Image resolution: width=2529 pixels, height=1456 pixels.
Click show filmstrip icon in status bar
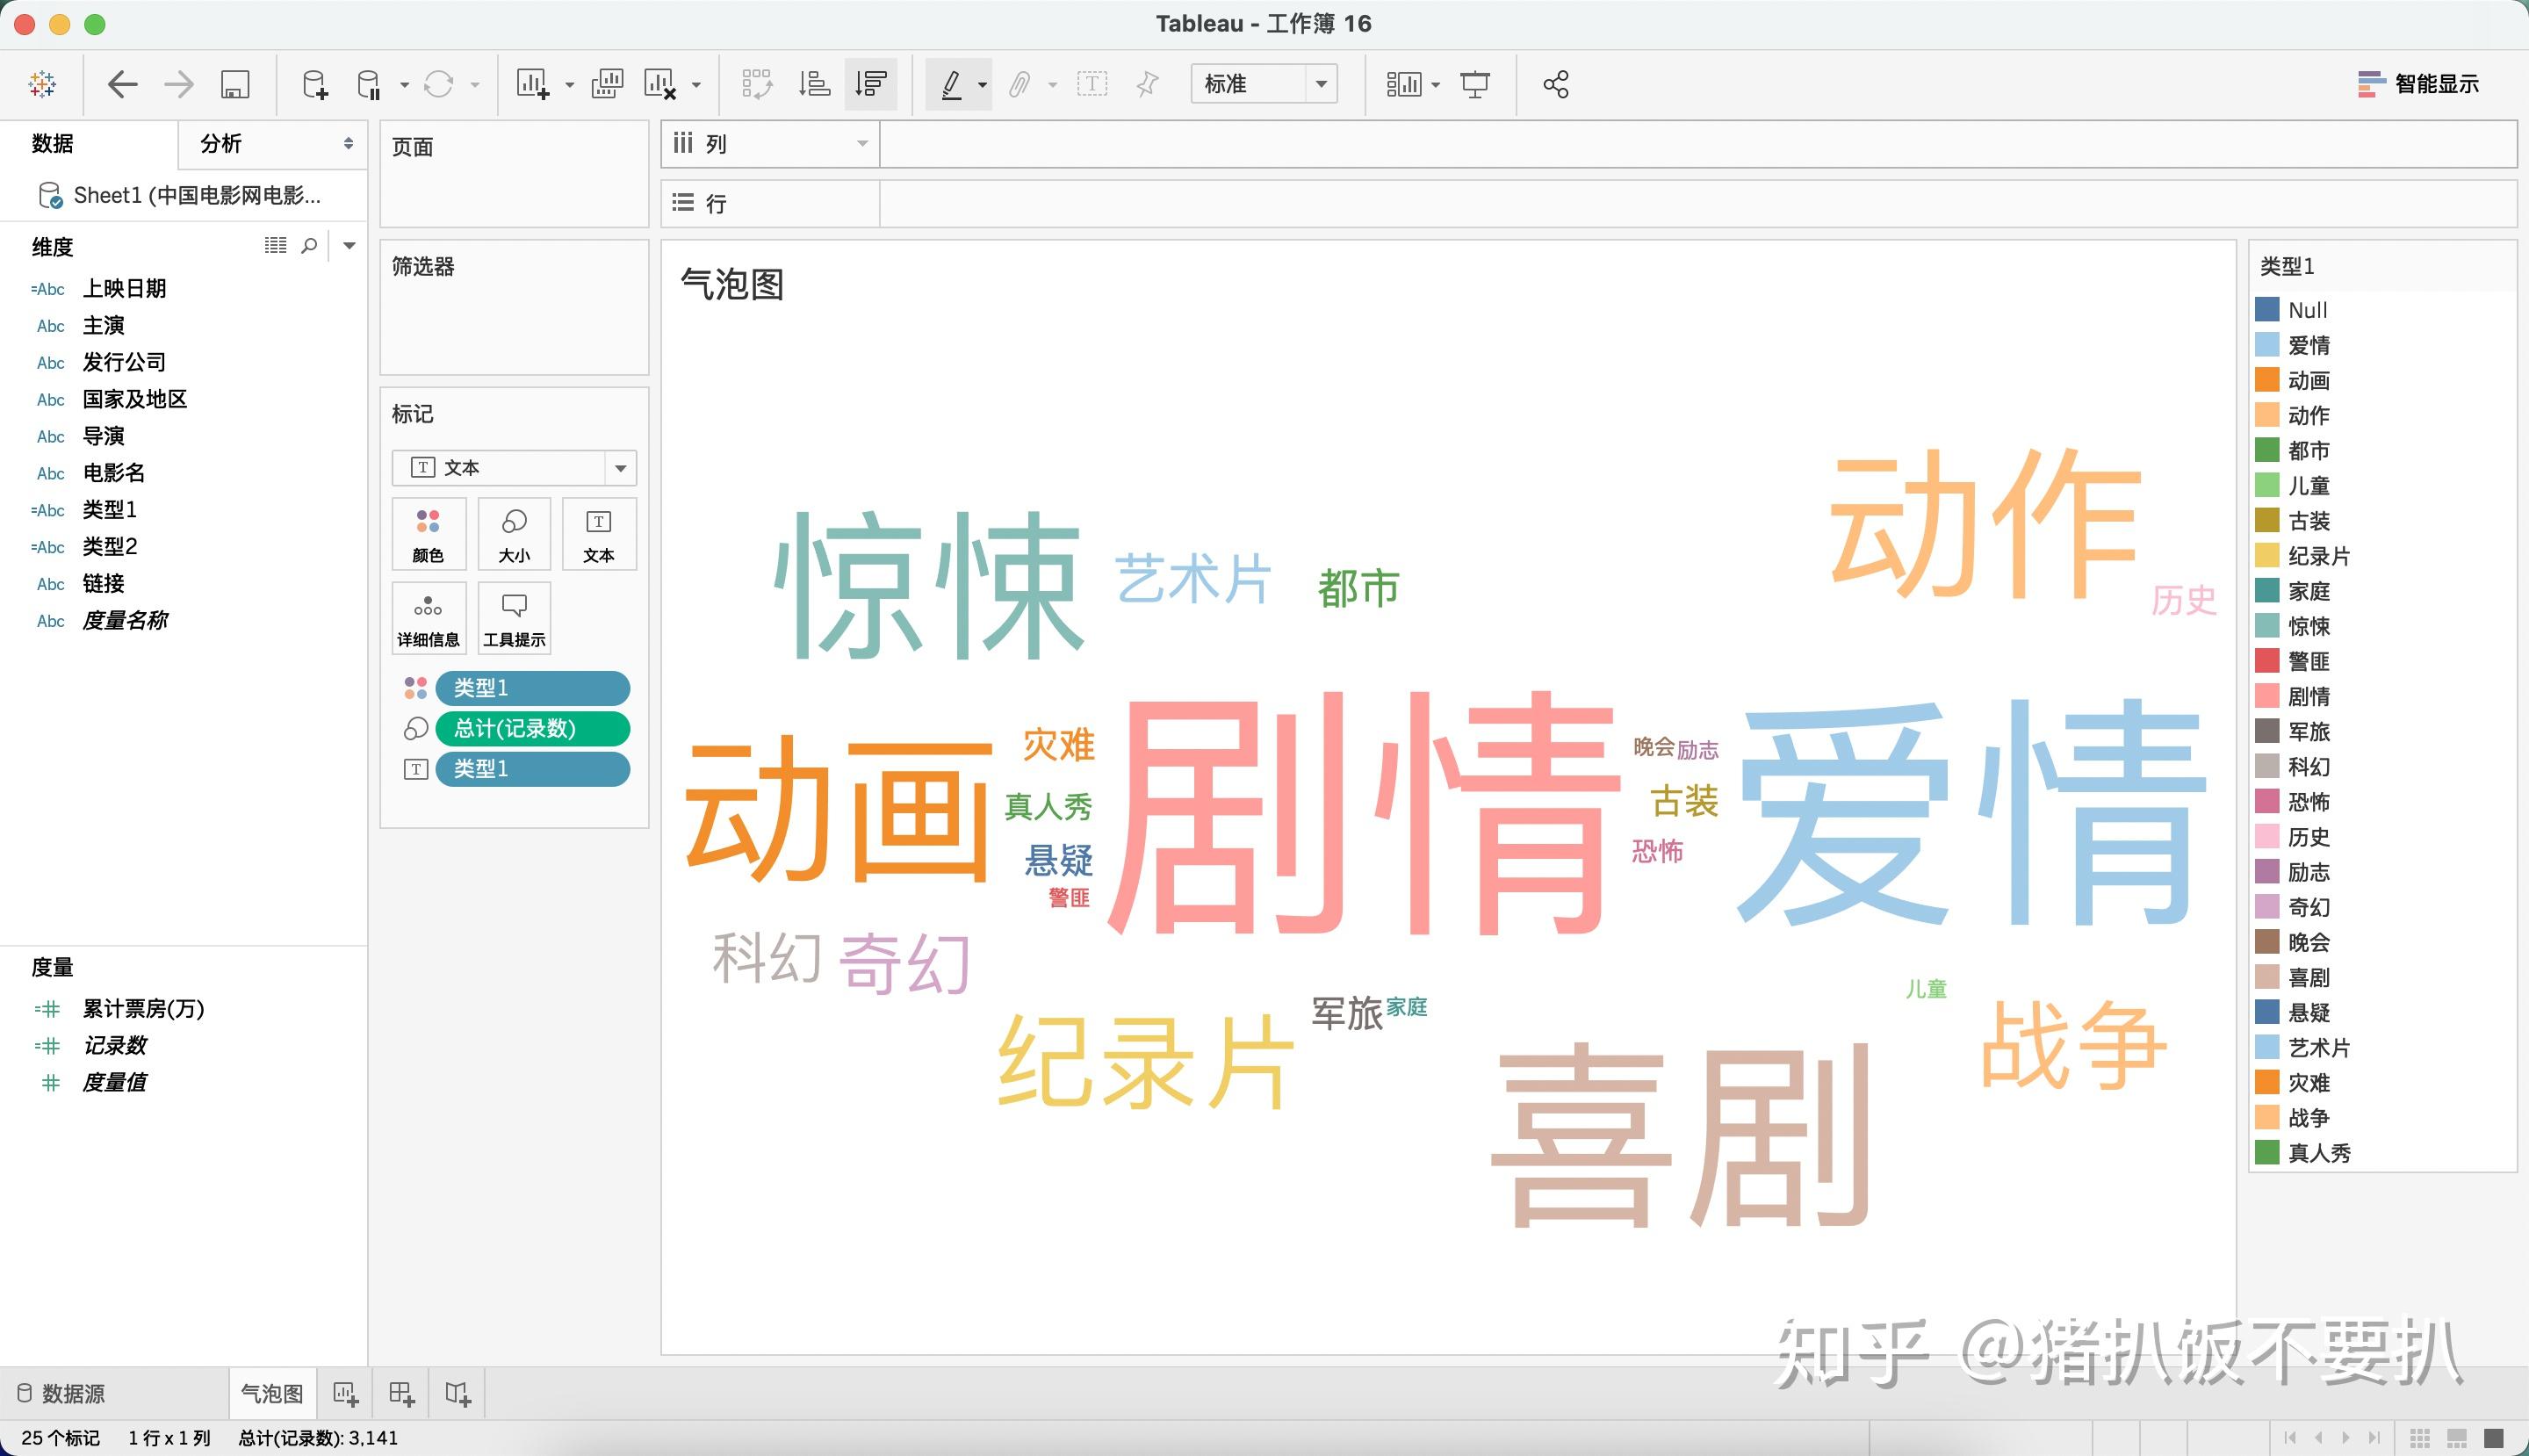pyautogui.click(x=2457, y=1438)
